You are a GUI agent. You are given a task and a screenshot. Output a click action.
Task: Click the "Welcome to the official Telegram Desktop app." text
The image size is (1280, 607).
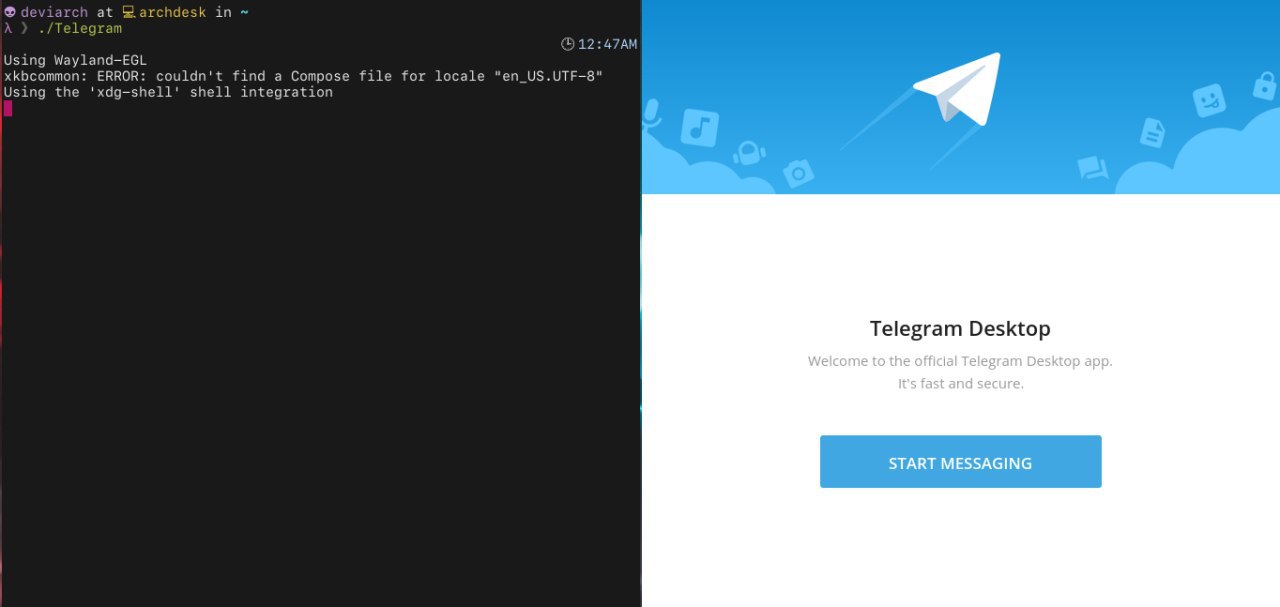click(x=960, y=361)
